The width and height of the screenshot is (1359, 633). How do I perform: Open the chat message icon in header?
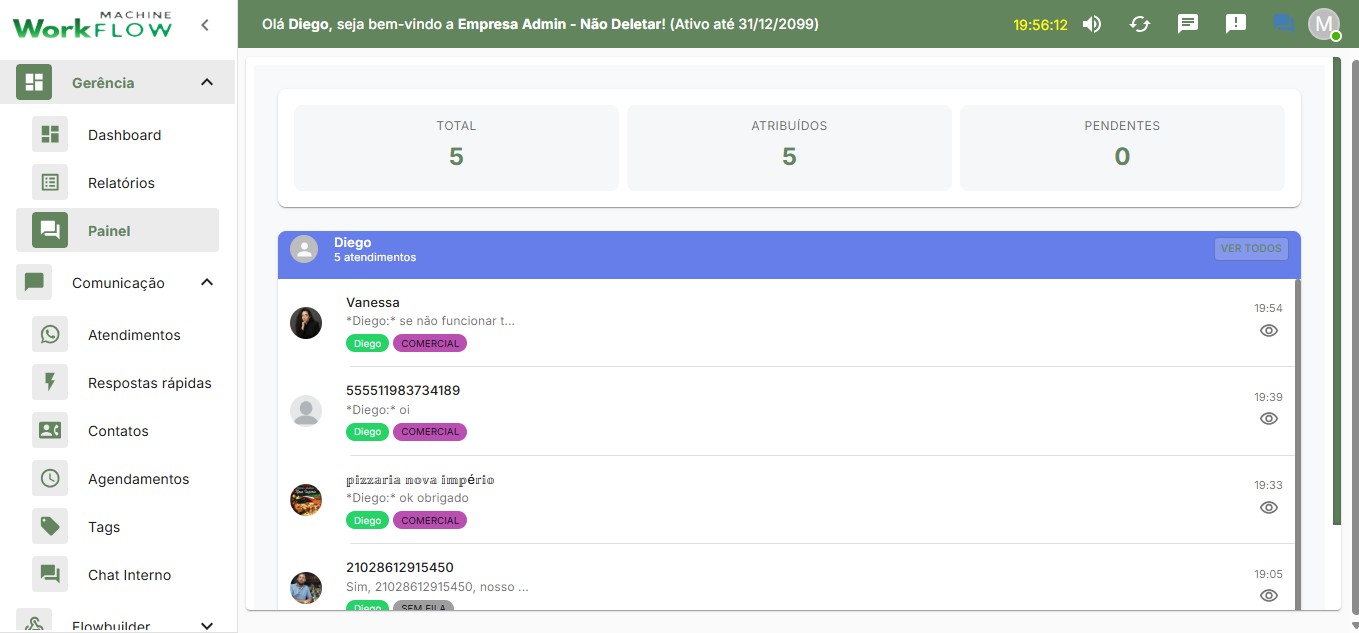point(1188,24)
